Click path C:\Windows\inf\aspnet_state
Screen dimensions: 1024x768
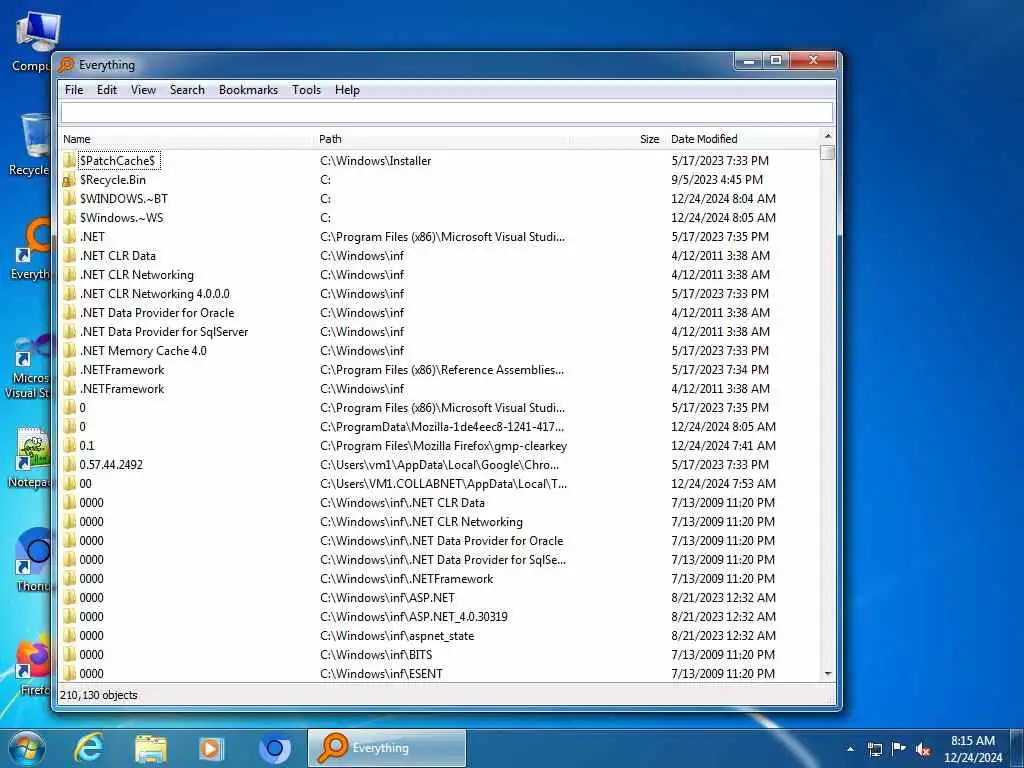click(397, 635)
